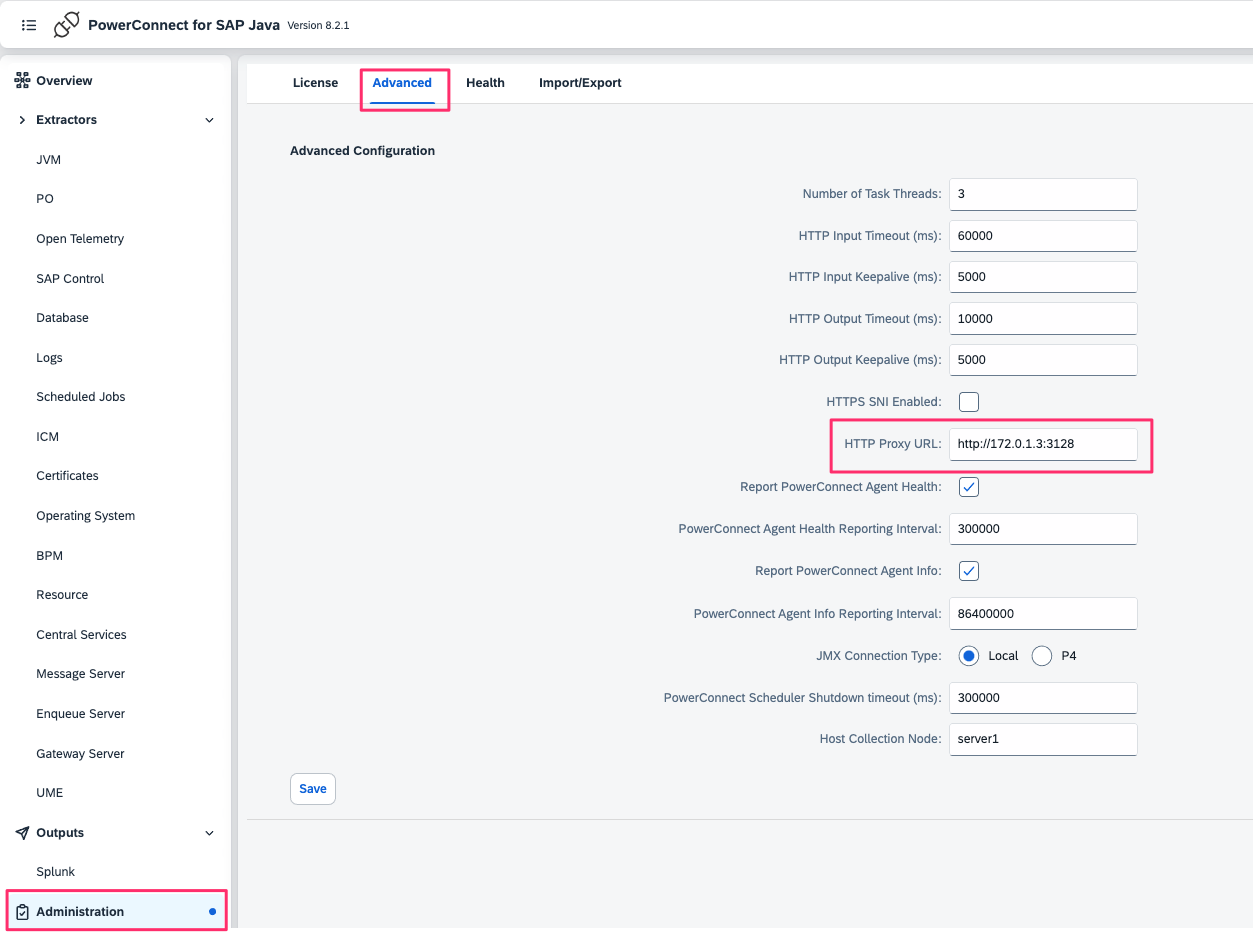Select the License tab
The image size is (1253, 932).
(315, 83)
